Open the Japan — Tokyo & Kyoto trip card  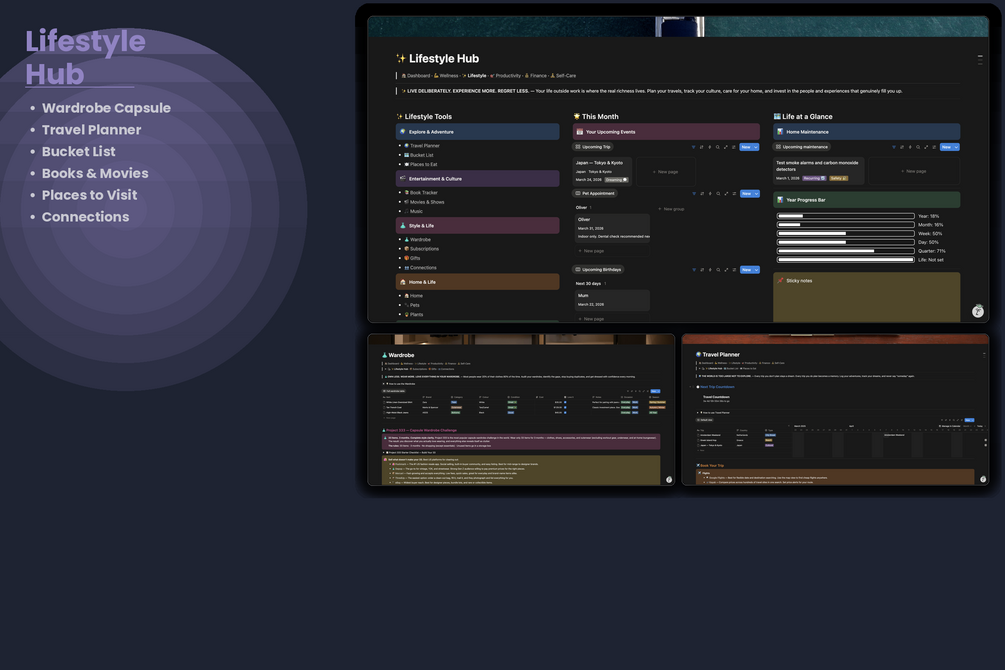point(602,172)
